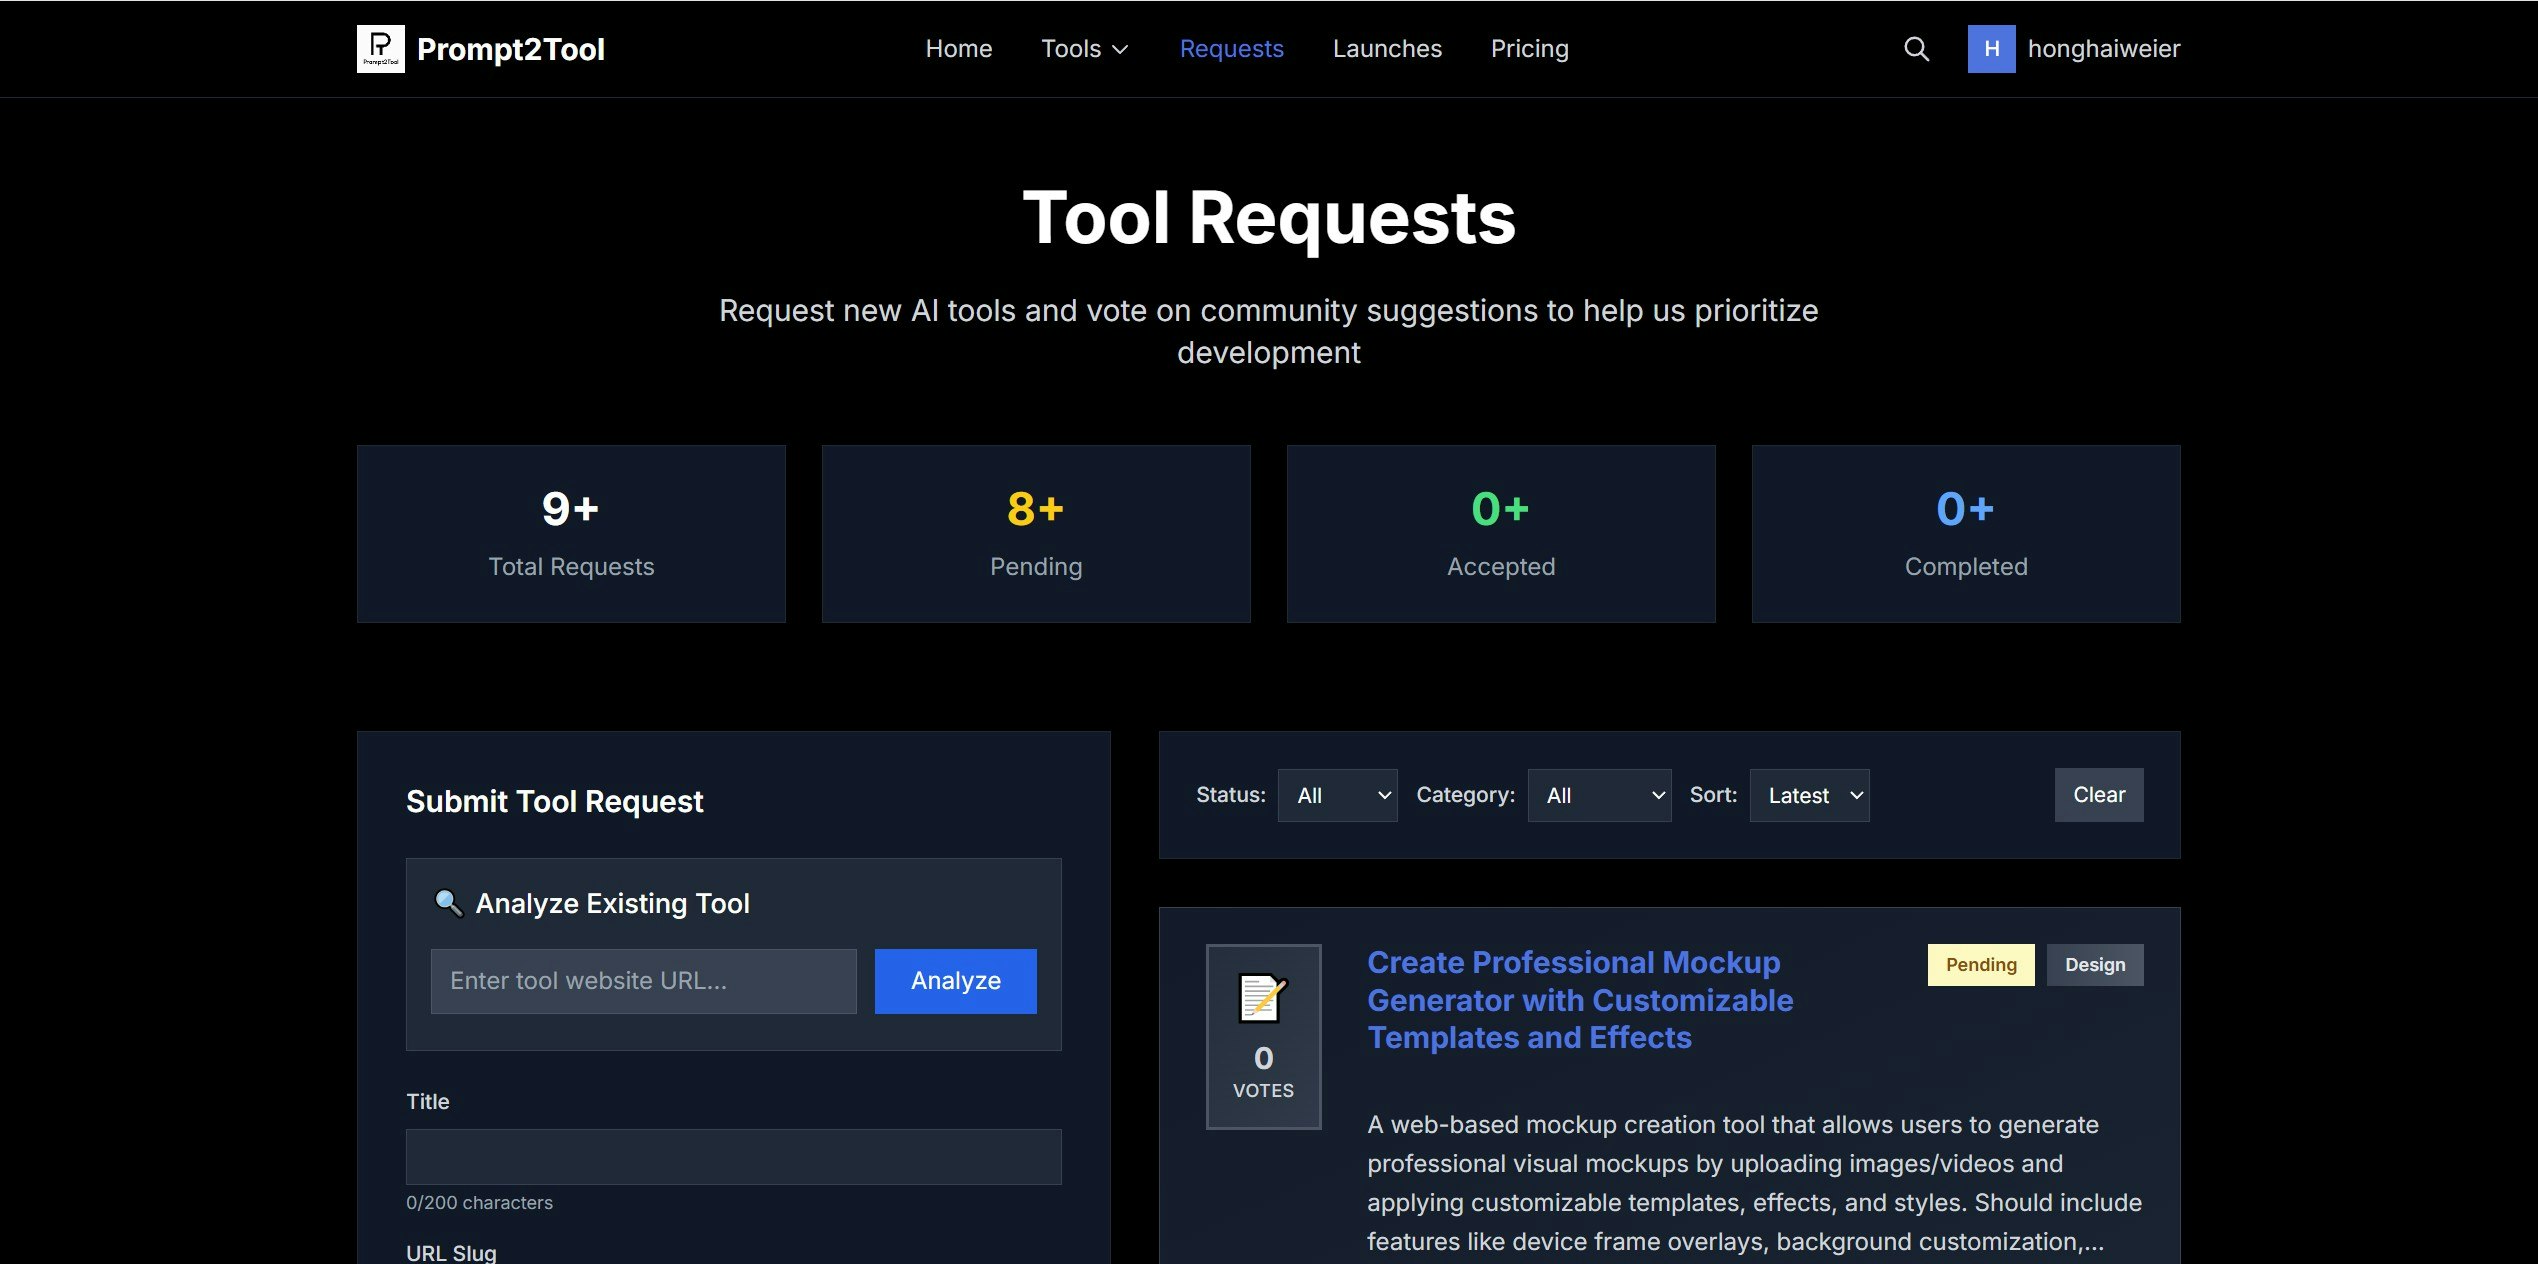Focus the Enter tool website URL field
This screenshot has width=2538, height=1264.
click(x=643, y=981)
